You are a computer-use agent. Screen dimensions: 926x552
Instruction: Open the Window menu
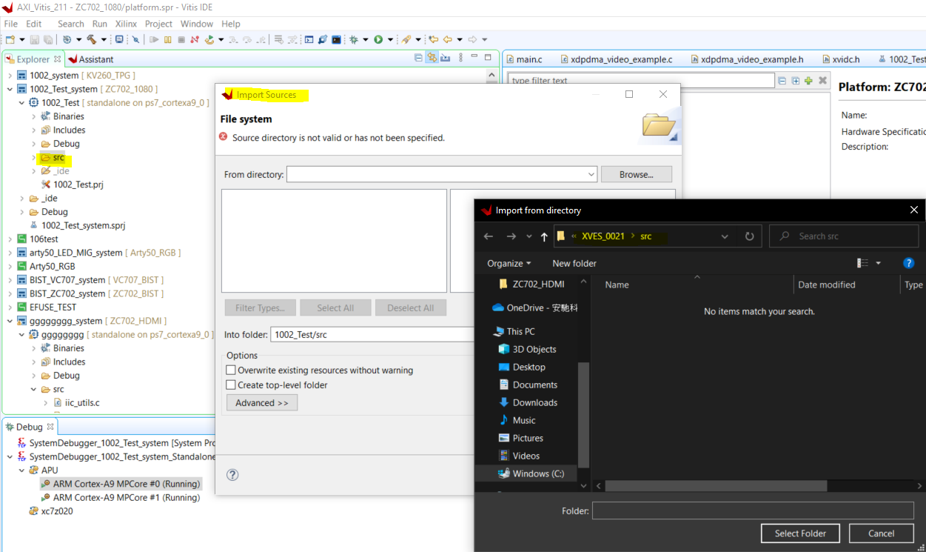point(197,24)
